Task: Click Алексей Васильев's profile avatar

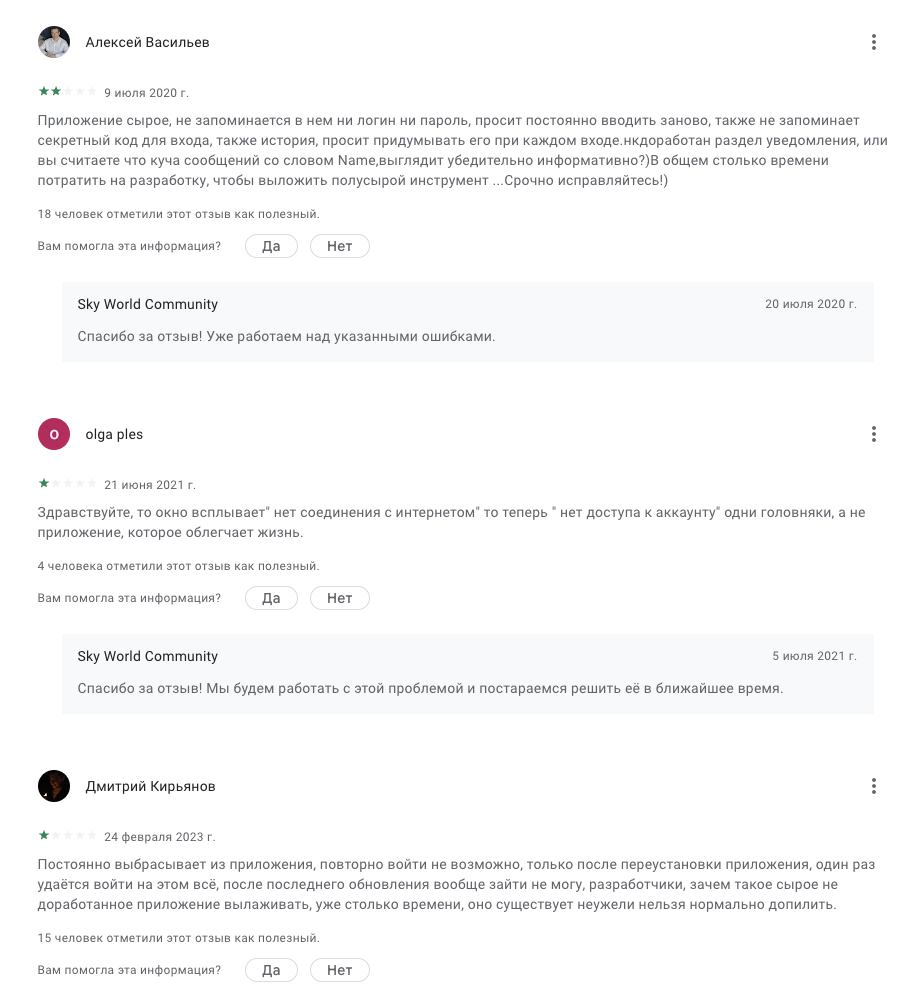Action: pos(54,42)
